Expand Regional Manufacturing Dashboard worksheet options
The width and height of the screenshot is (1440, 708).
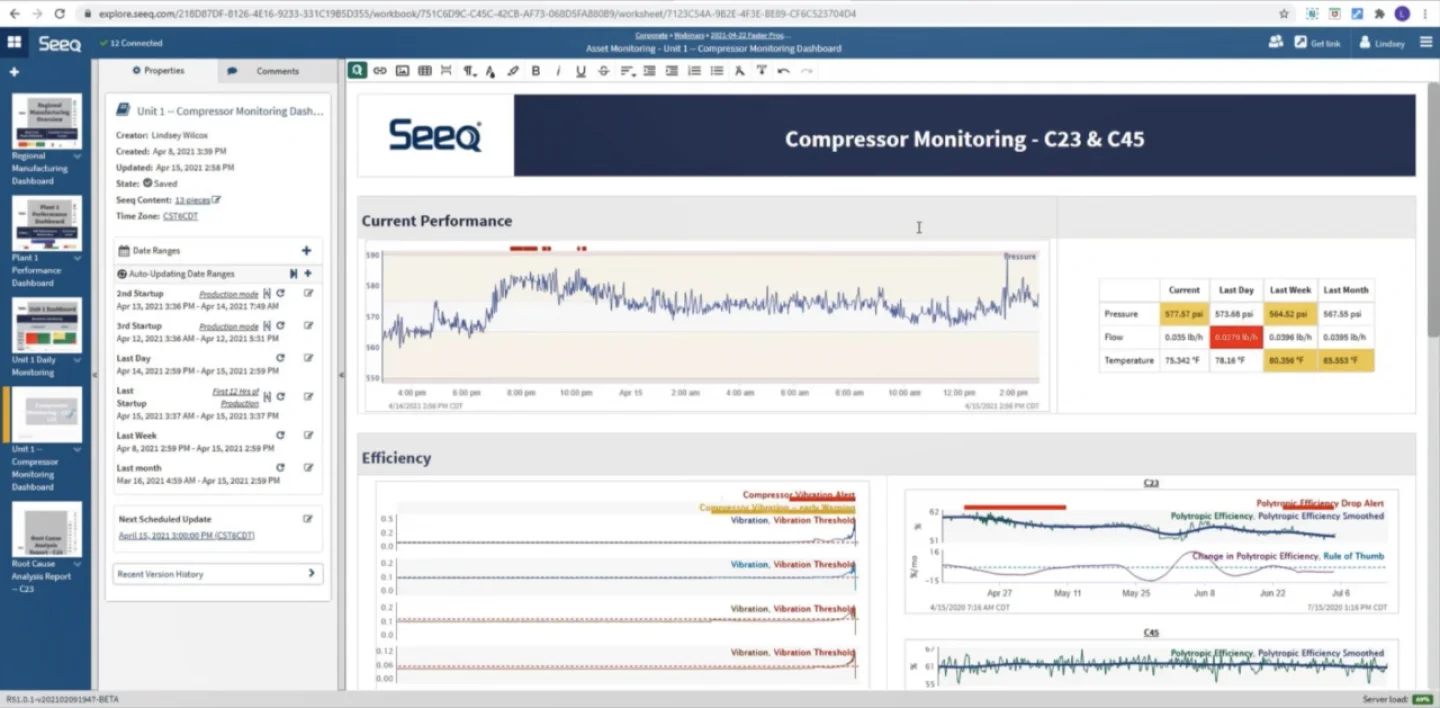[77, 156]
